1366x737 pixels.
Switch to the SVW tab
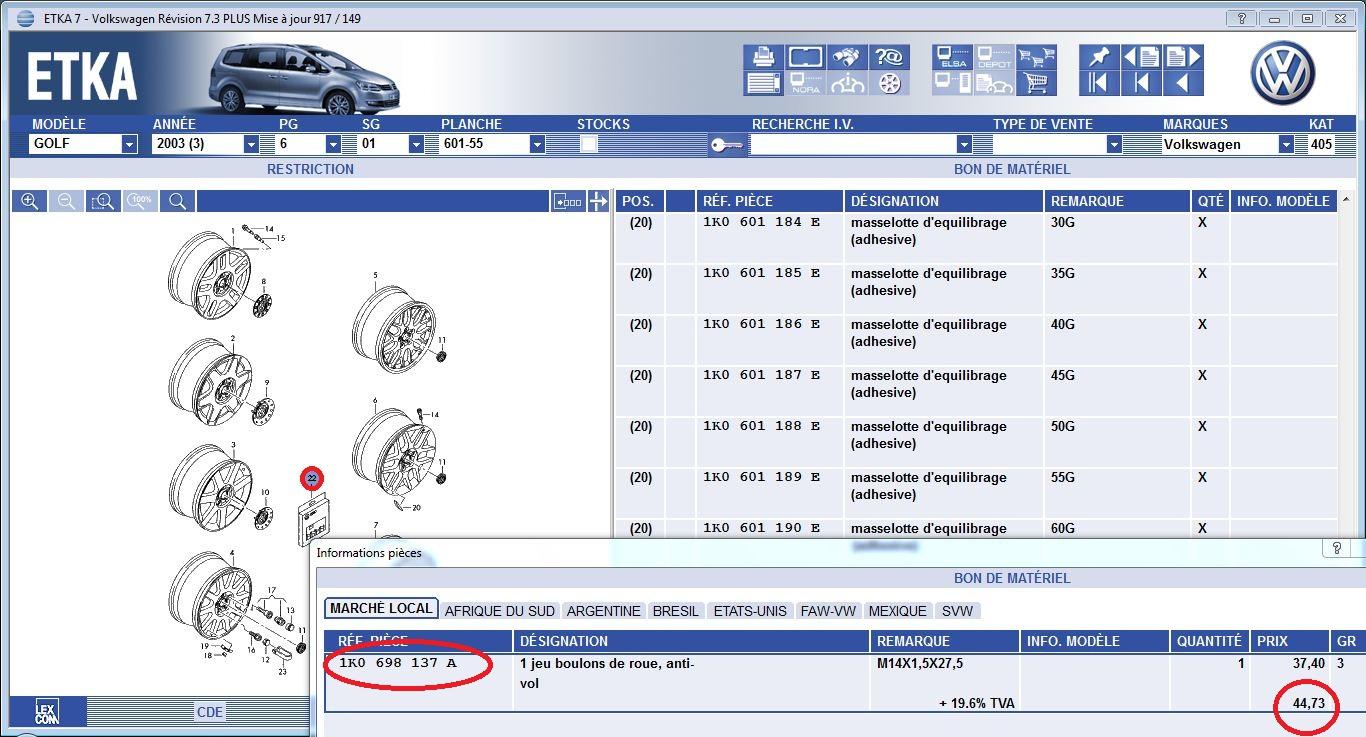[957, 611]
